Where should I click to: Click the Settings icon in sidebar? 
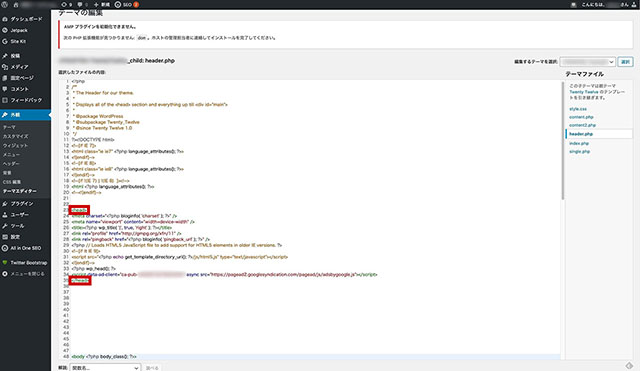[5, 237]
